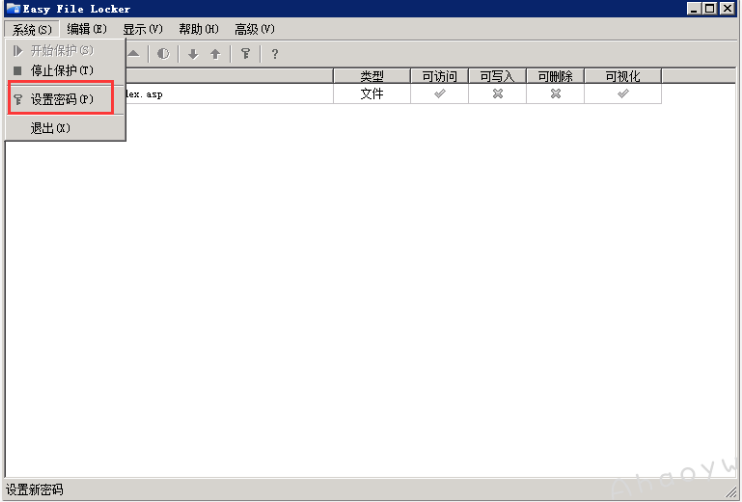Click the key password icon in toolbar
This screenshot has width=742, height=502.
pyautogui.click(x=245, y=54)
